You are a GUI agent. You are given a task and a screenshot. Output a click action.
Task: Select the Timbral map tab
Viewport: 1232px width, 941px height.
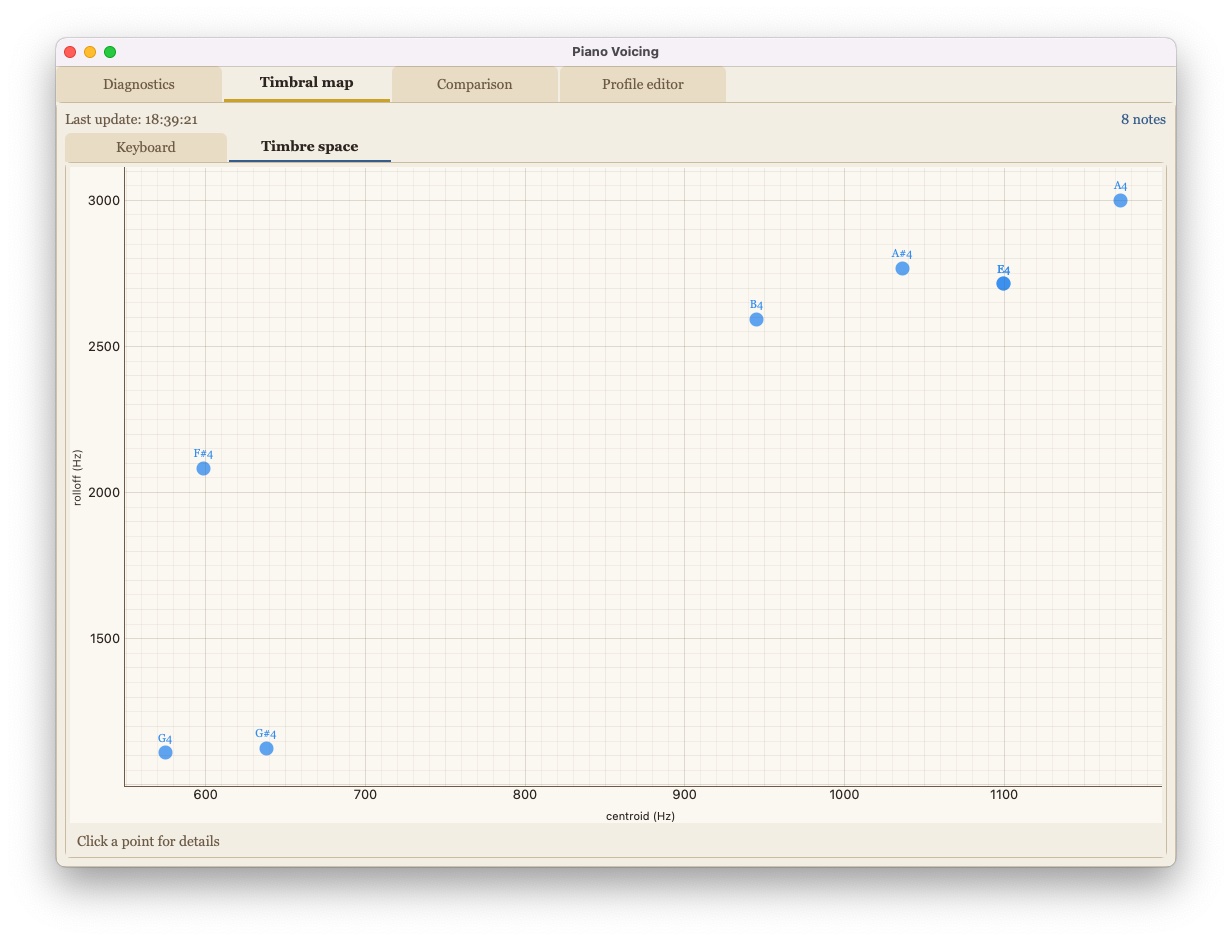(x=306, y=83)
